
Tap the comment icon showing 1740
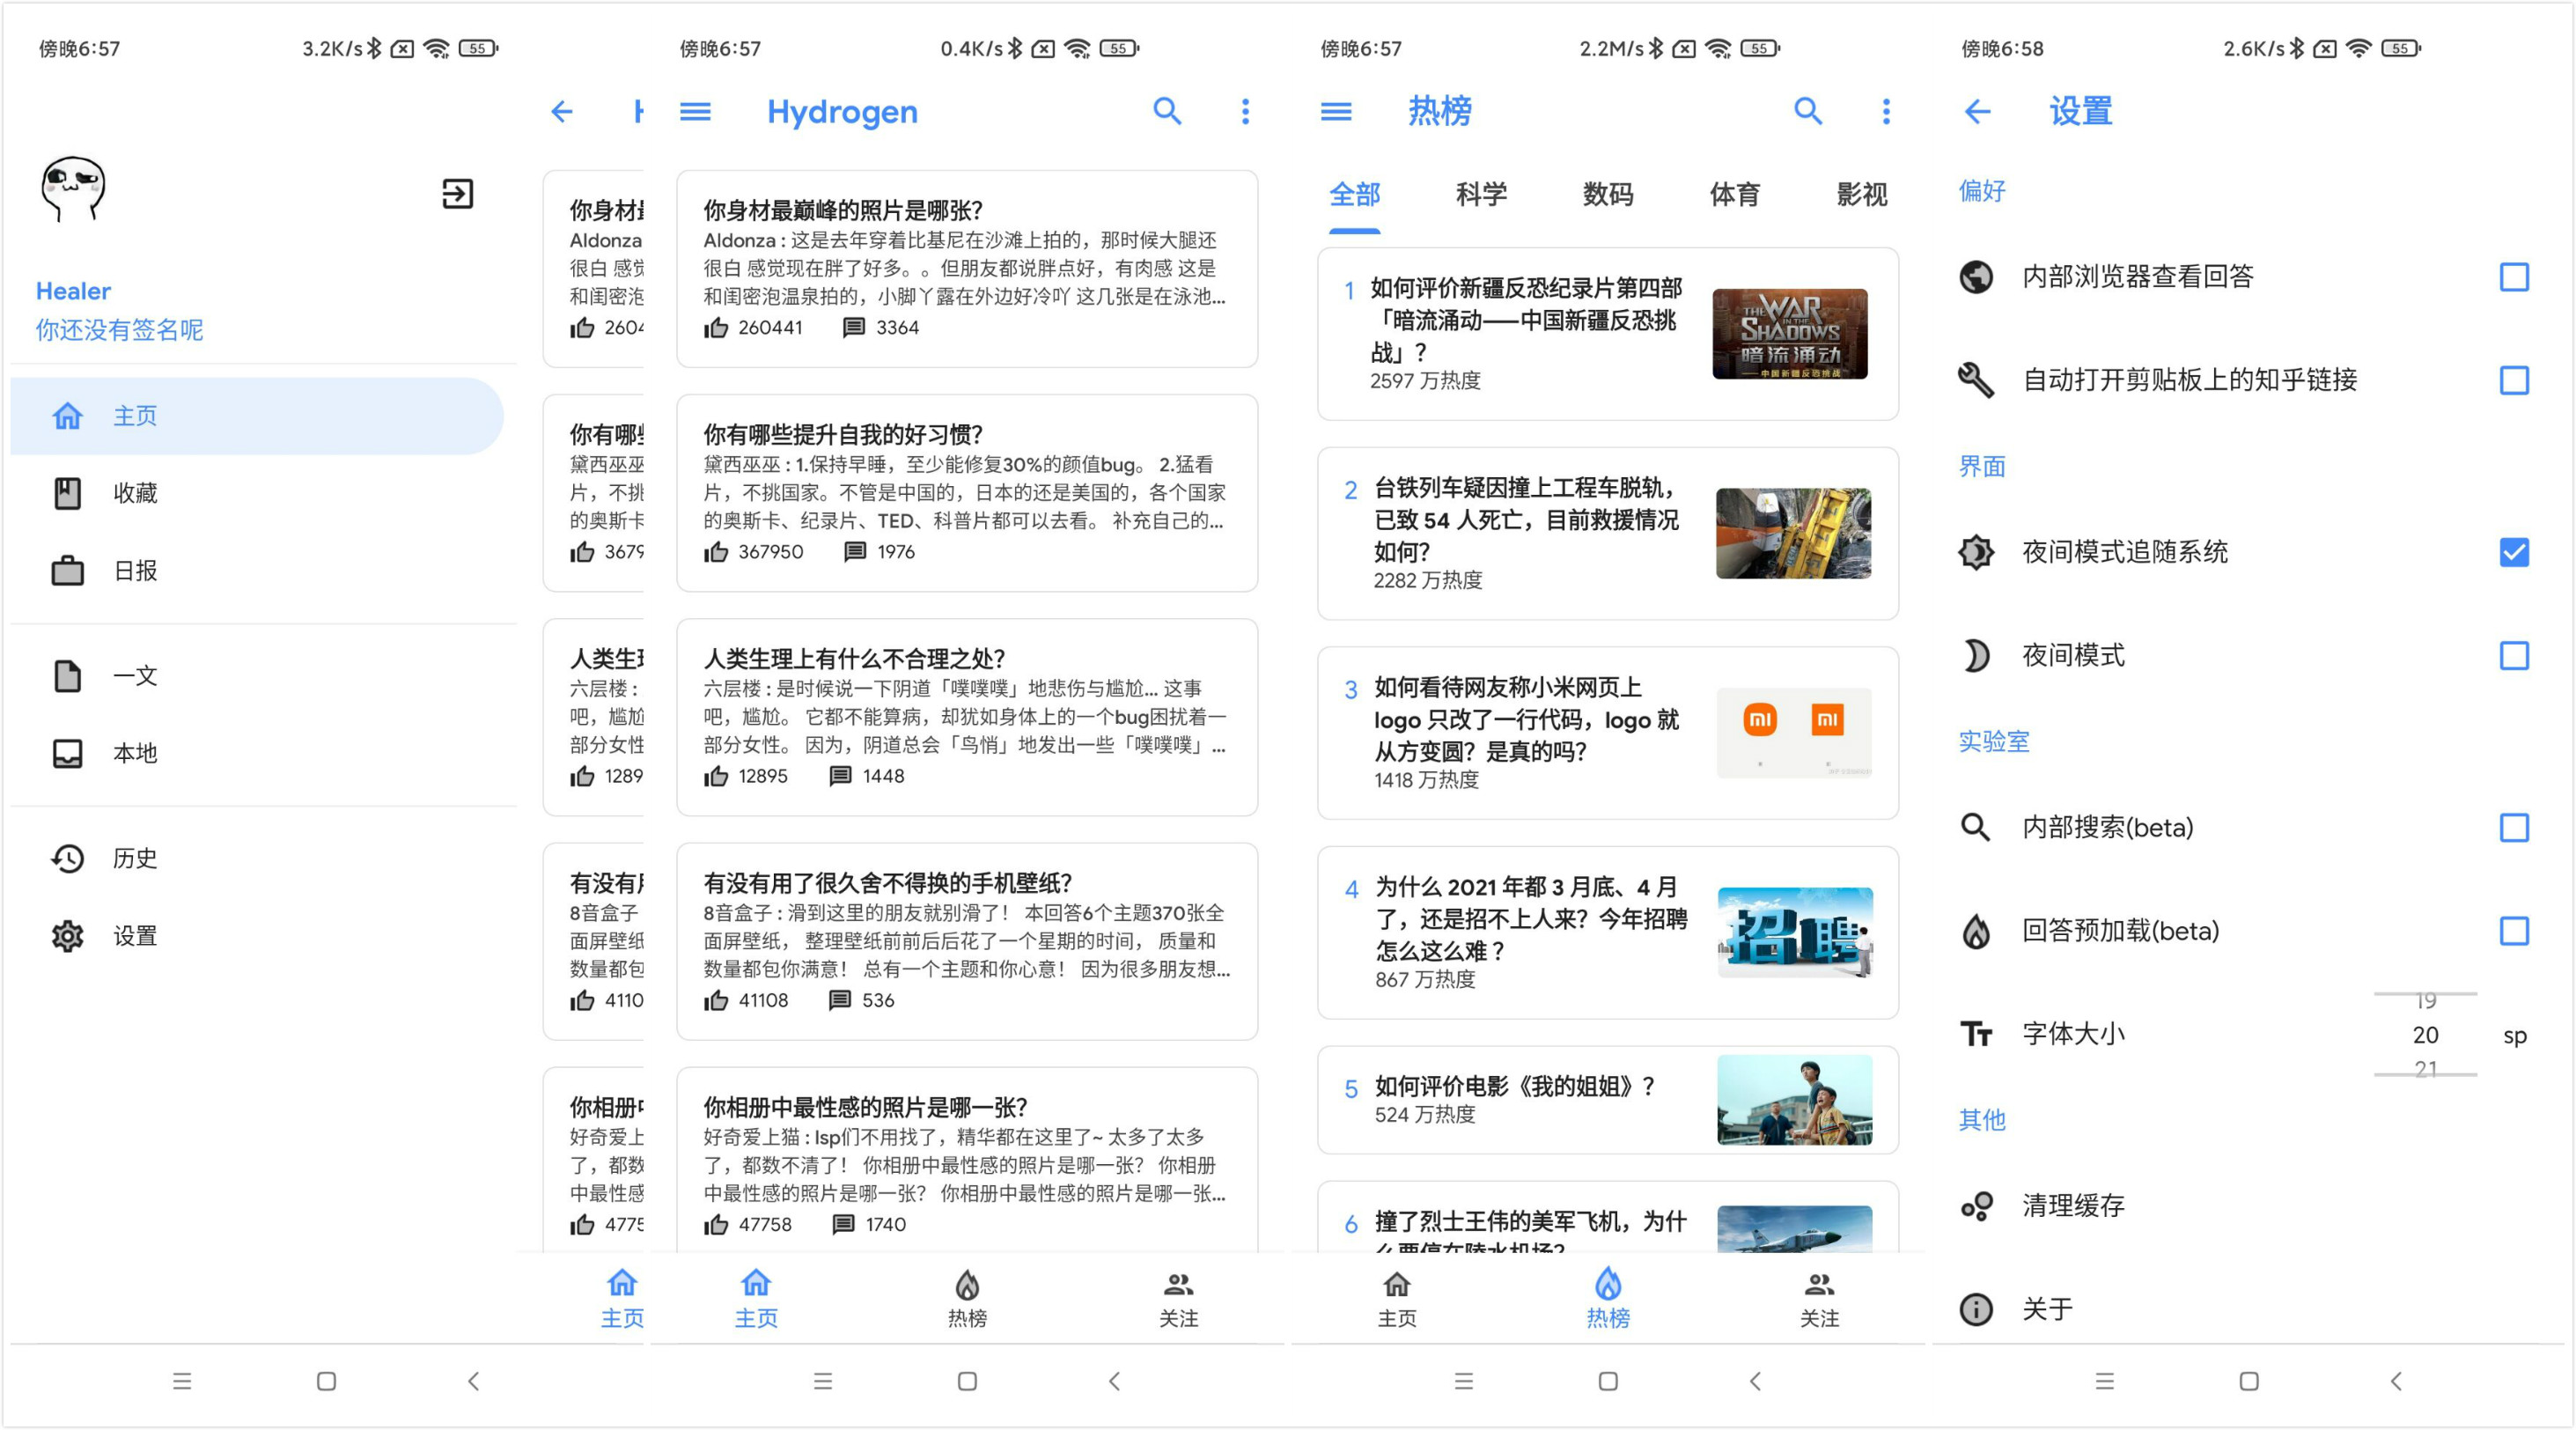[x=844, y=1224]
